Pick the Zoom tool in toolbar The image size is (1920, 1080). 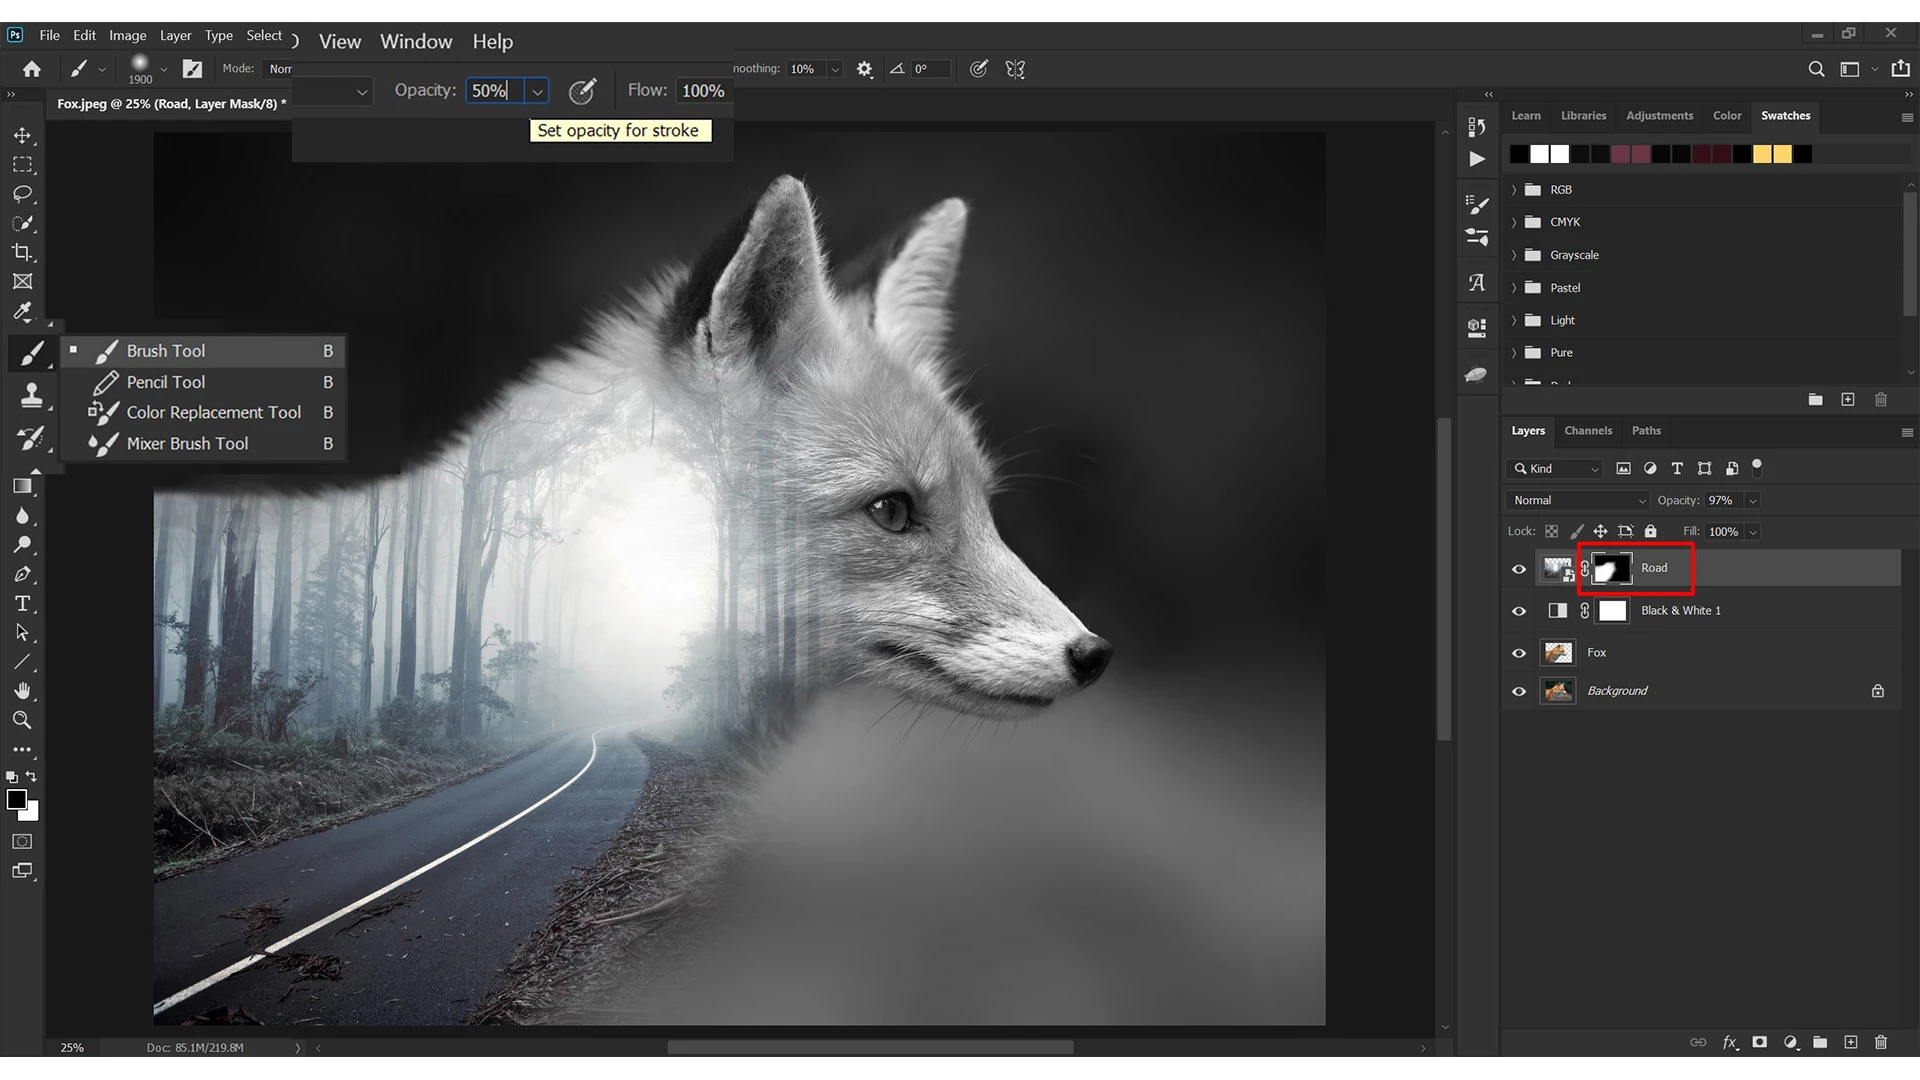(x=22, y=720)
